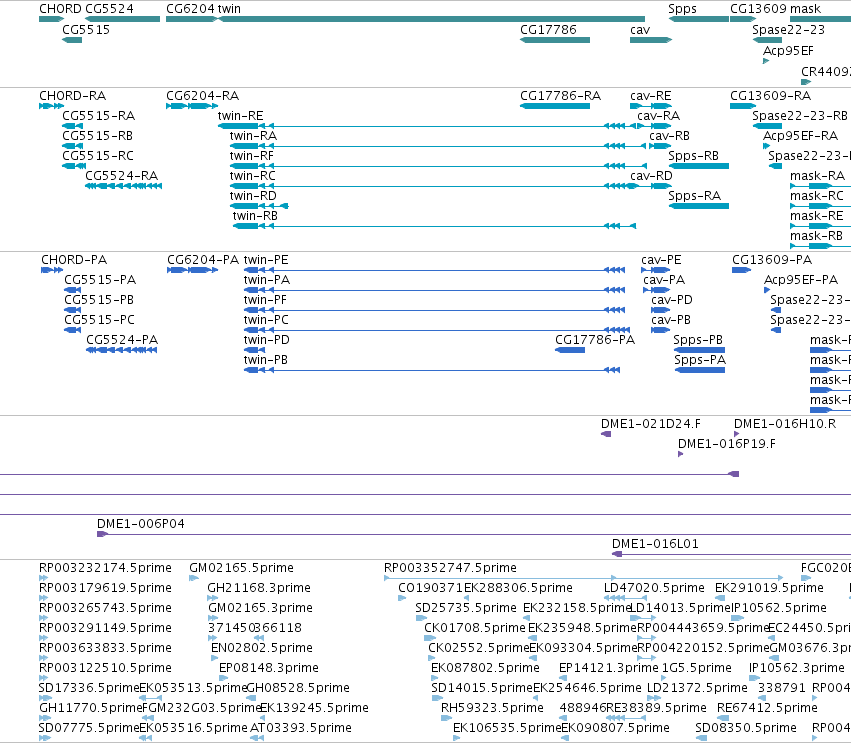Open the EK291019.5prime EST label
The height and width of the screenshot is (743, 851).
(x=769, y=588)
